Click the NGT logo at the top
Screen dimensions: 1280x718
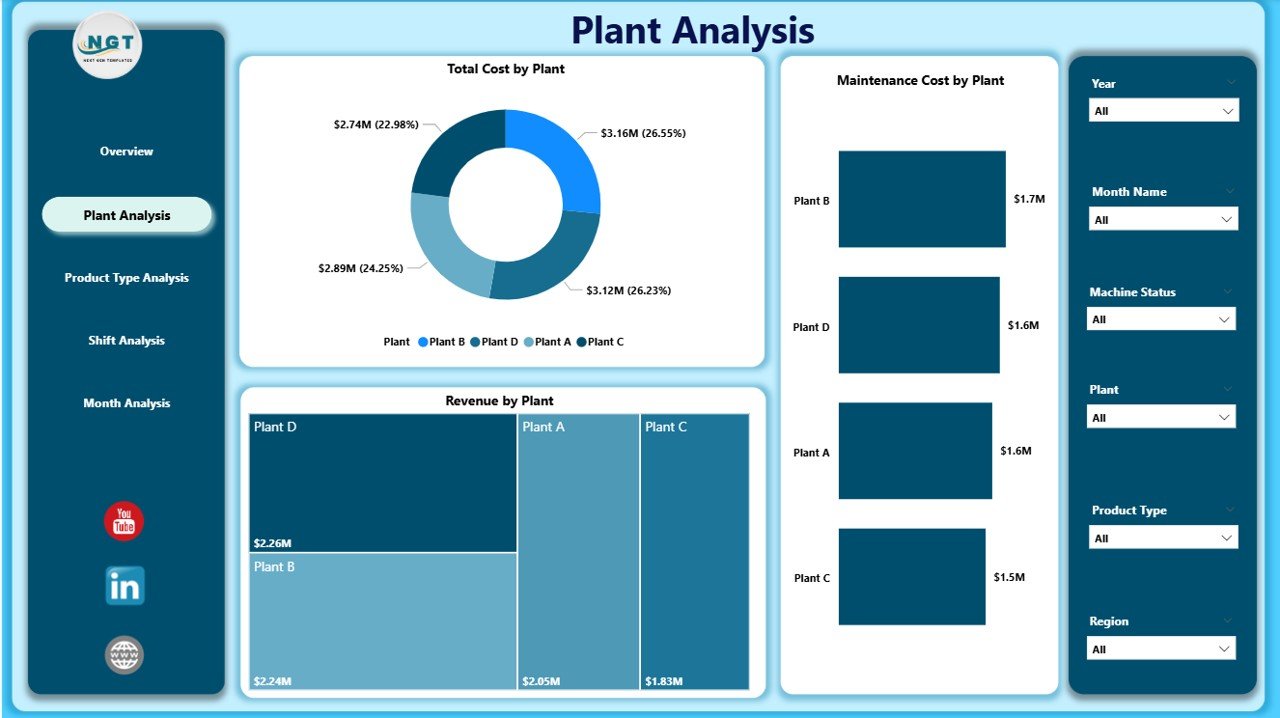[x=106, y=44]
